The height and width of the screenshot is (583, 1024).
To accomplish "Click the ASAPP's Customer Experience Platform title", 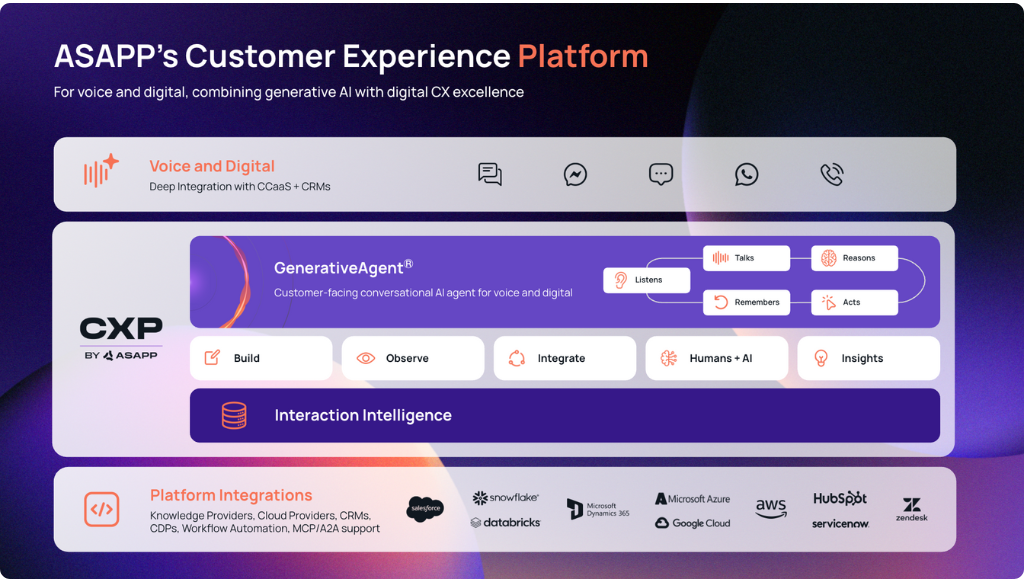I will (x=351, y=56).
